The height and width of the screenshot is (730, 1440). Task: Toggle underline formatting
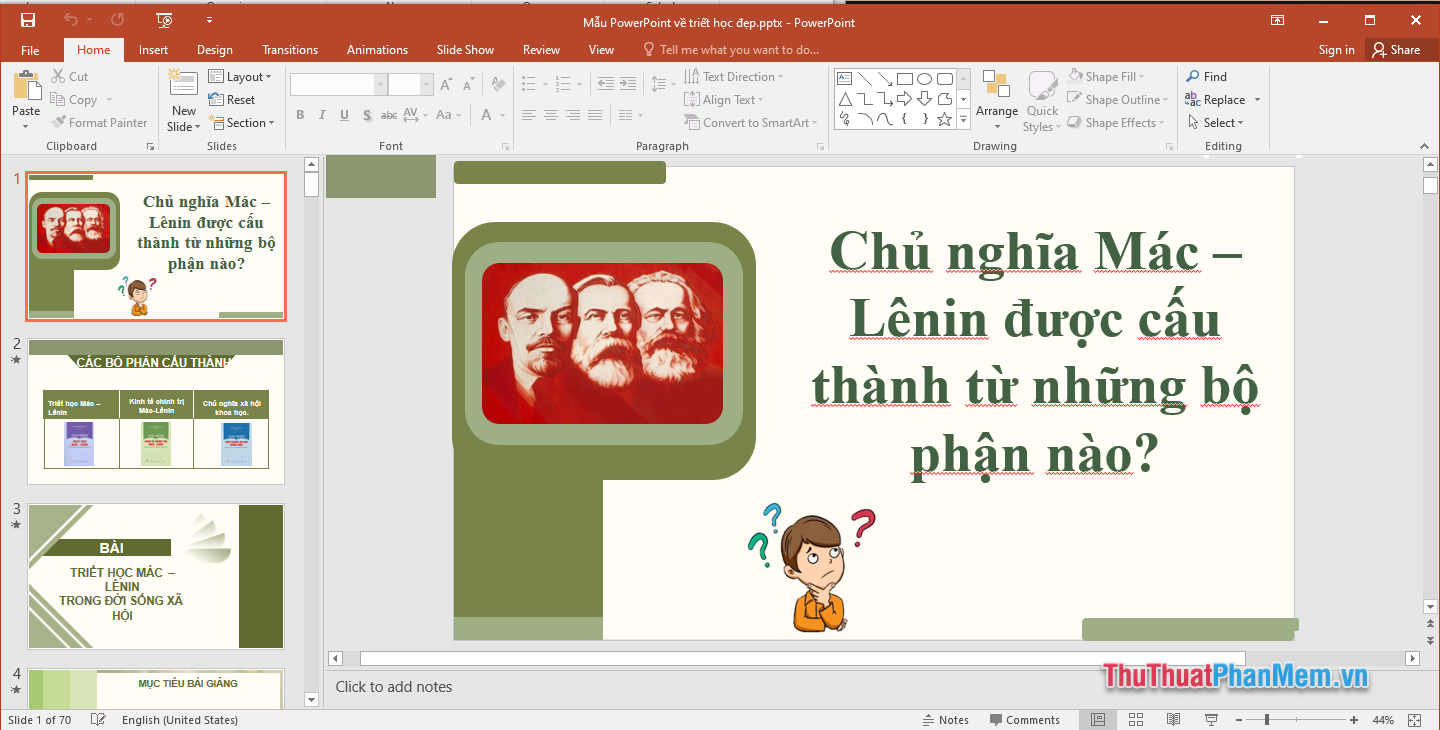[342, 115]
